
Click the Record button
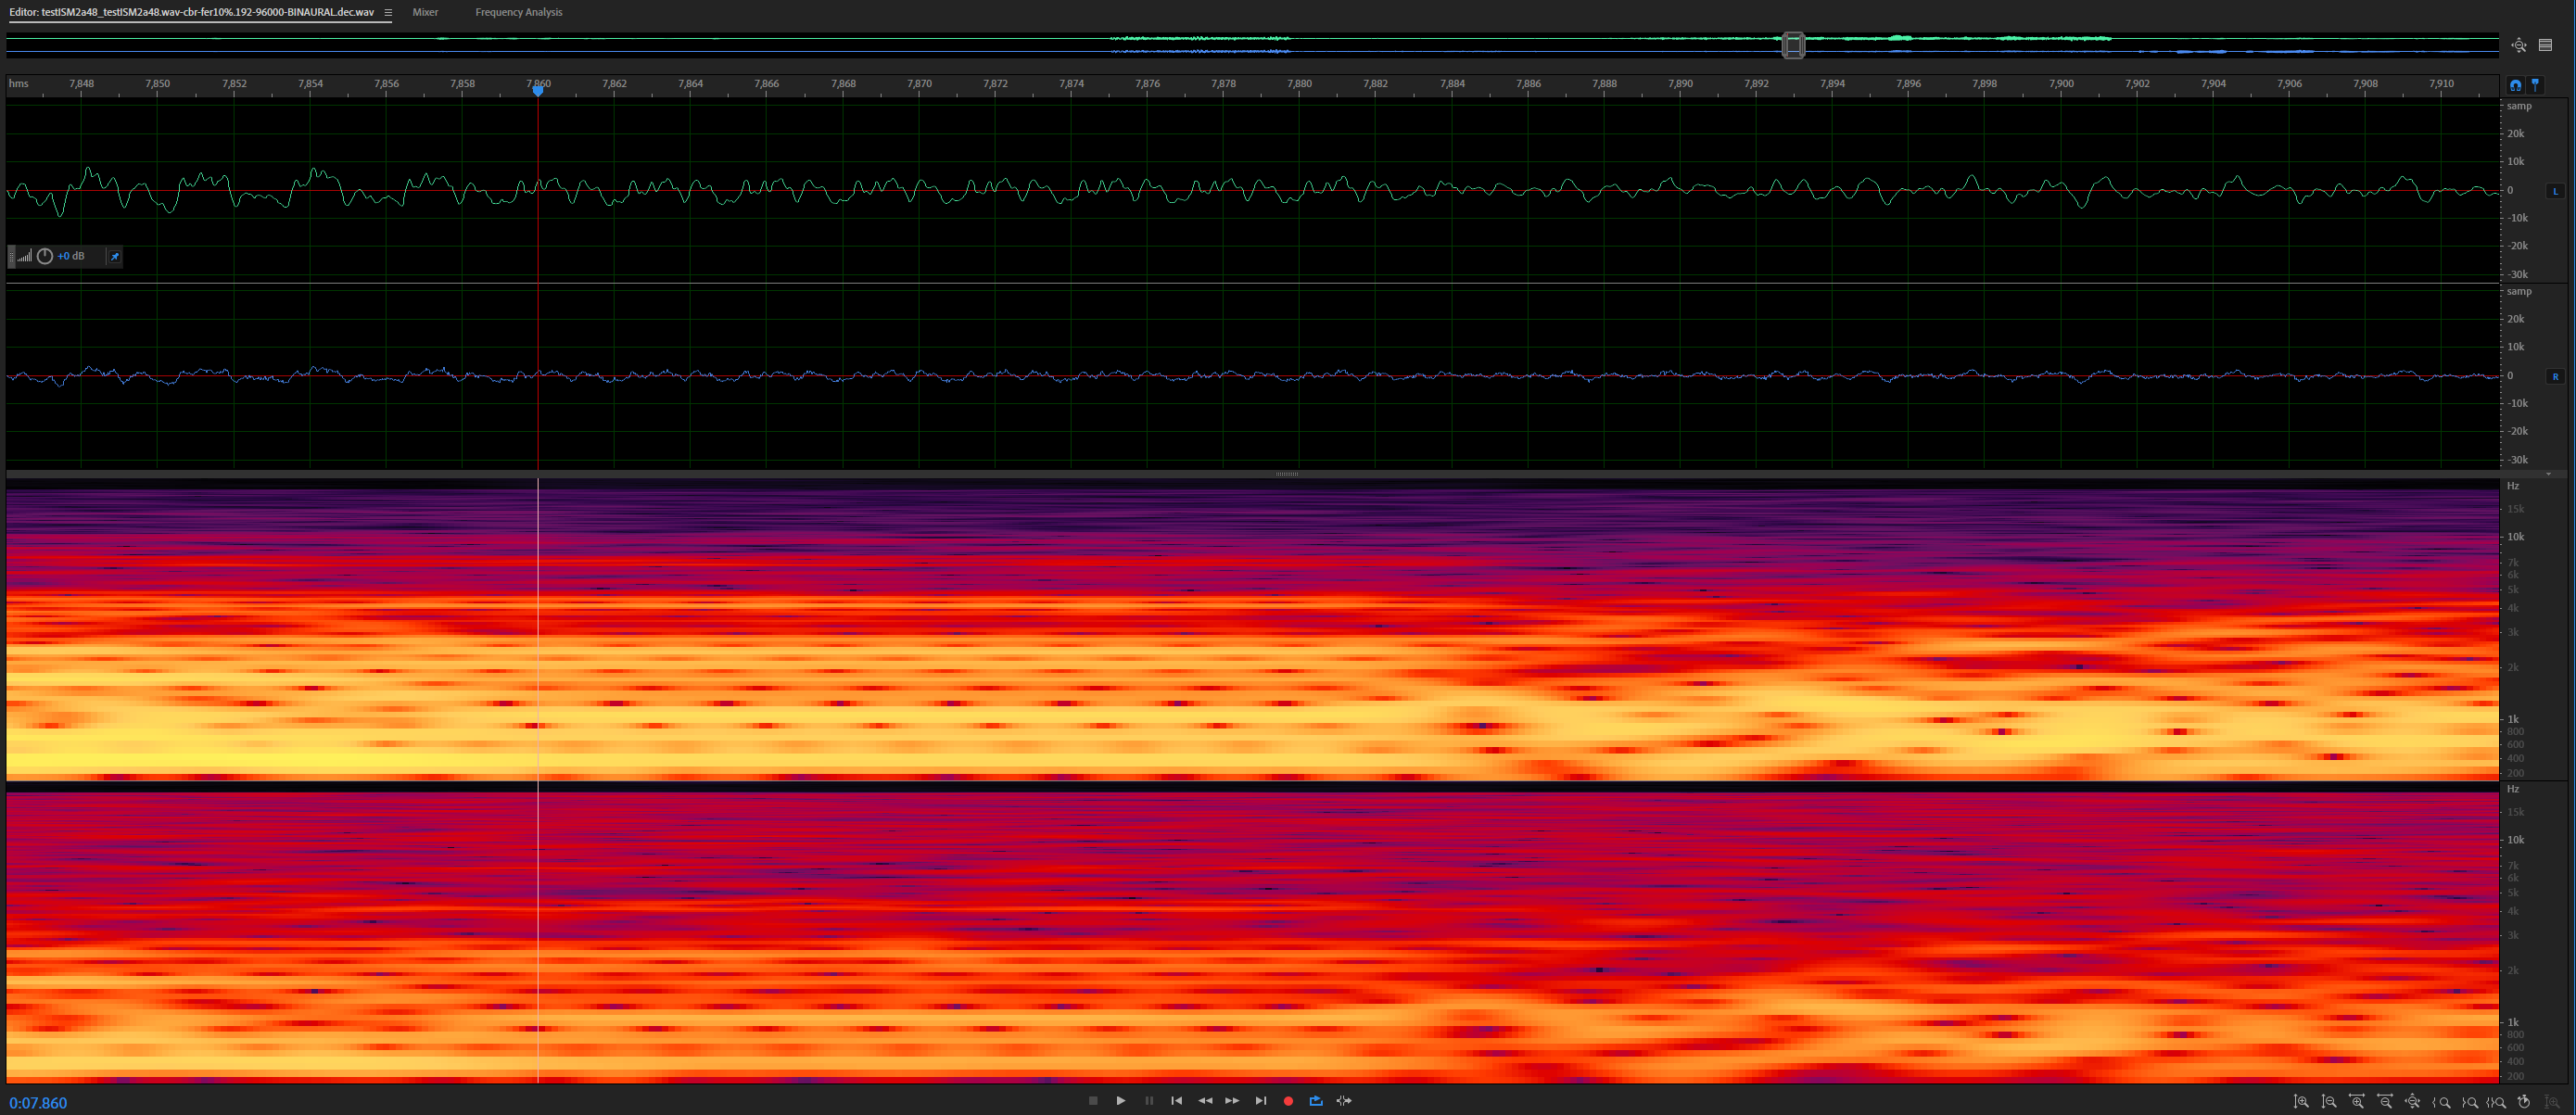click(1288, 1101)
